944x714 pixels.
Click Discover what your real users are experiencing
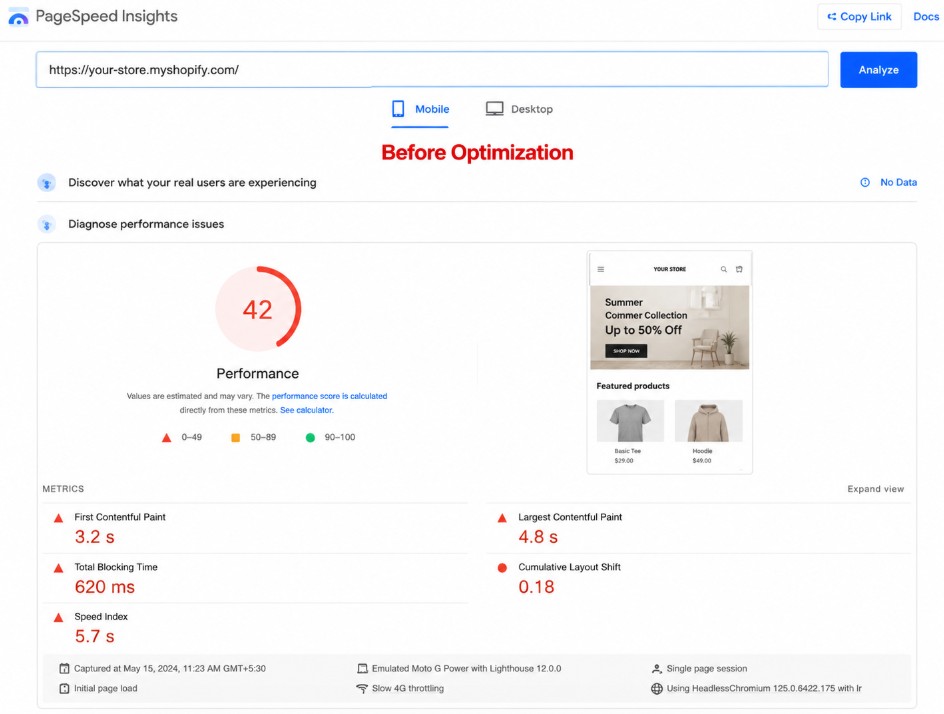192,182
